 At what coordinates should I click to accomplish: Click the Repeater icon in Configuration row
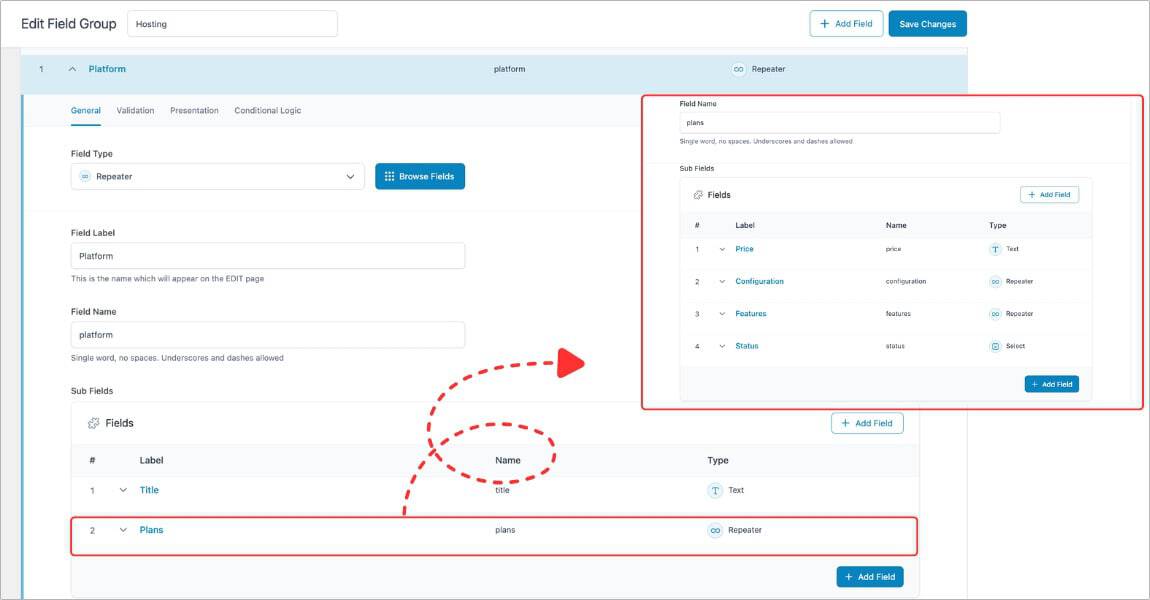pyautogui.click(x=995, y=282)
